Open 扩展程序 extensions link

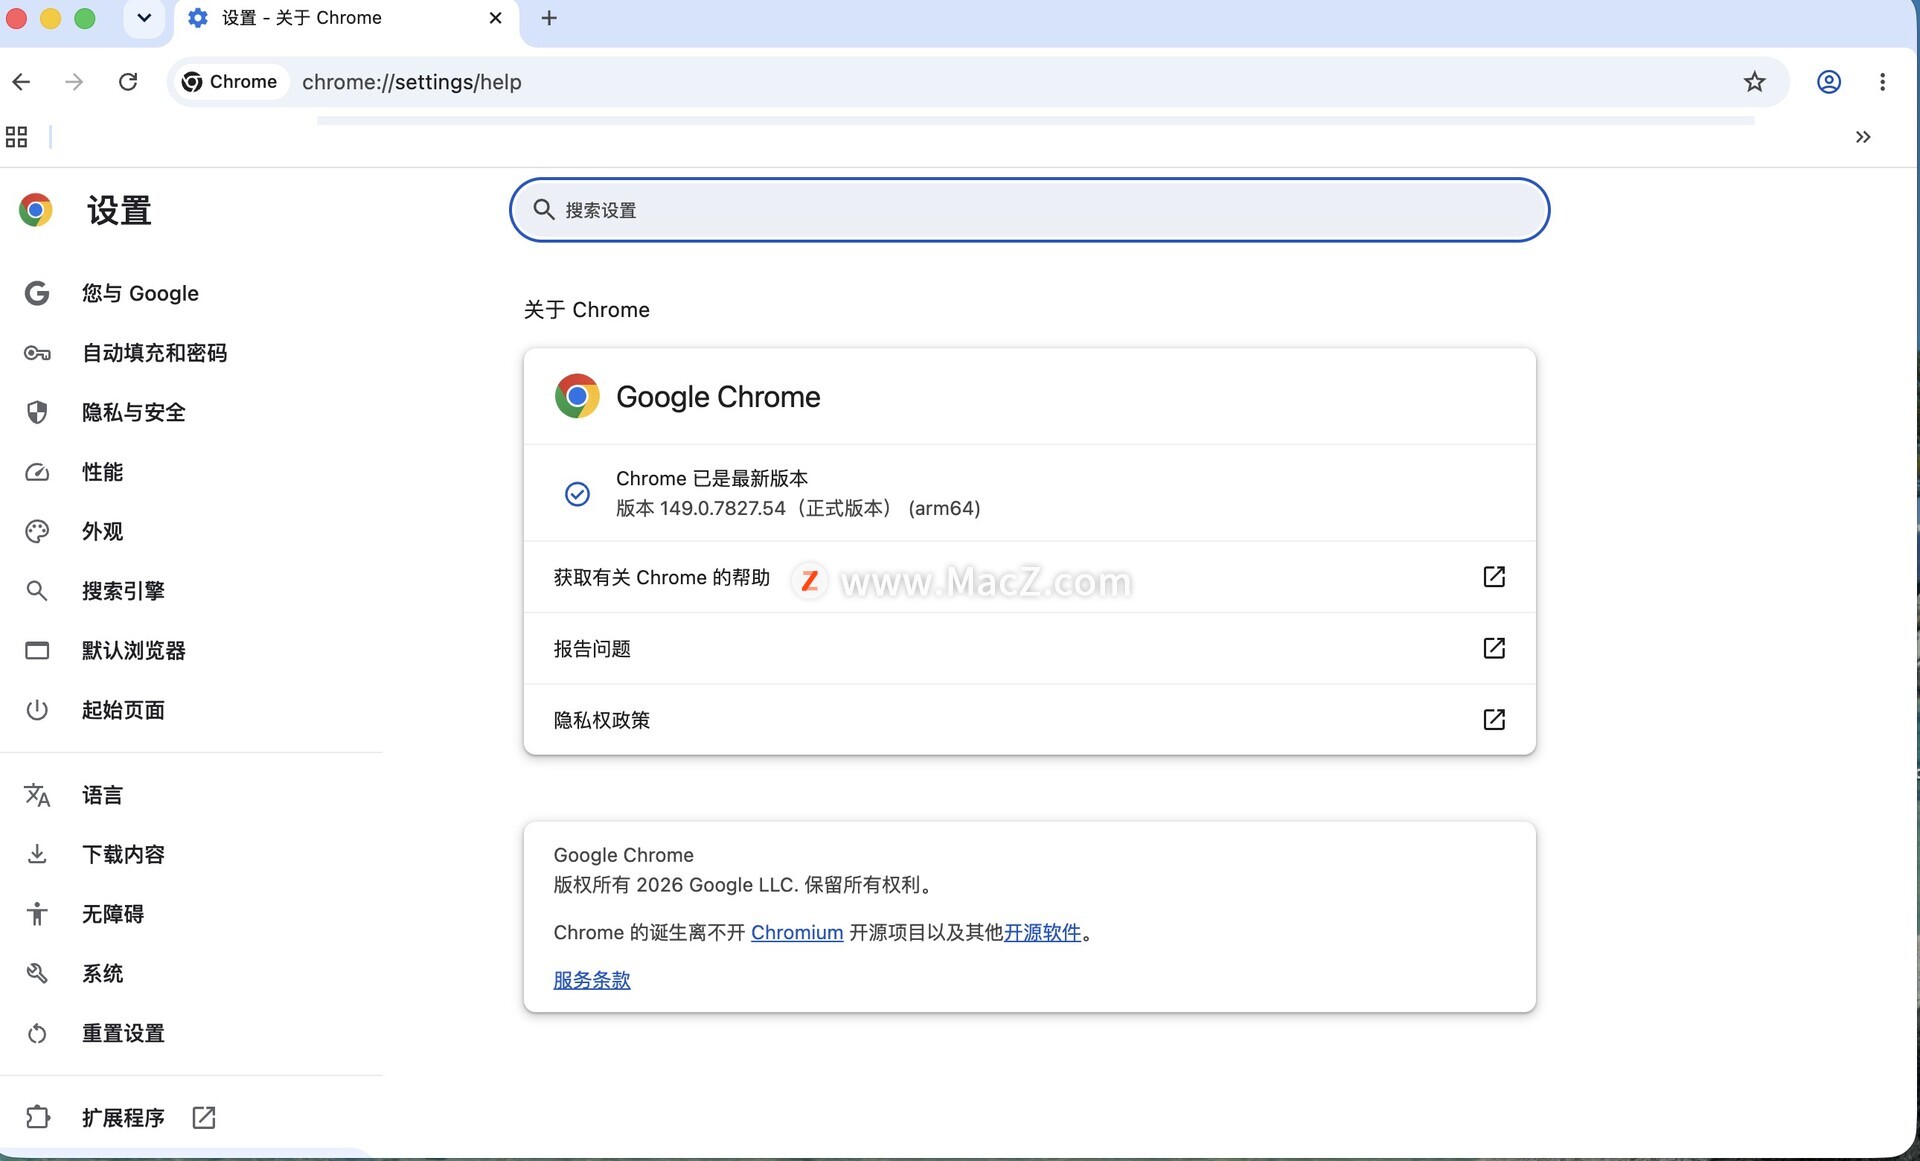pyautogui.click(x=123, y=1117)
